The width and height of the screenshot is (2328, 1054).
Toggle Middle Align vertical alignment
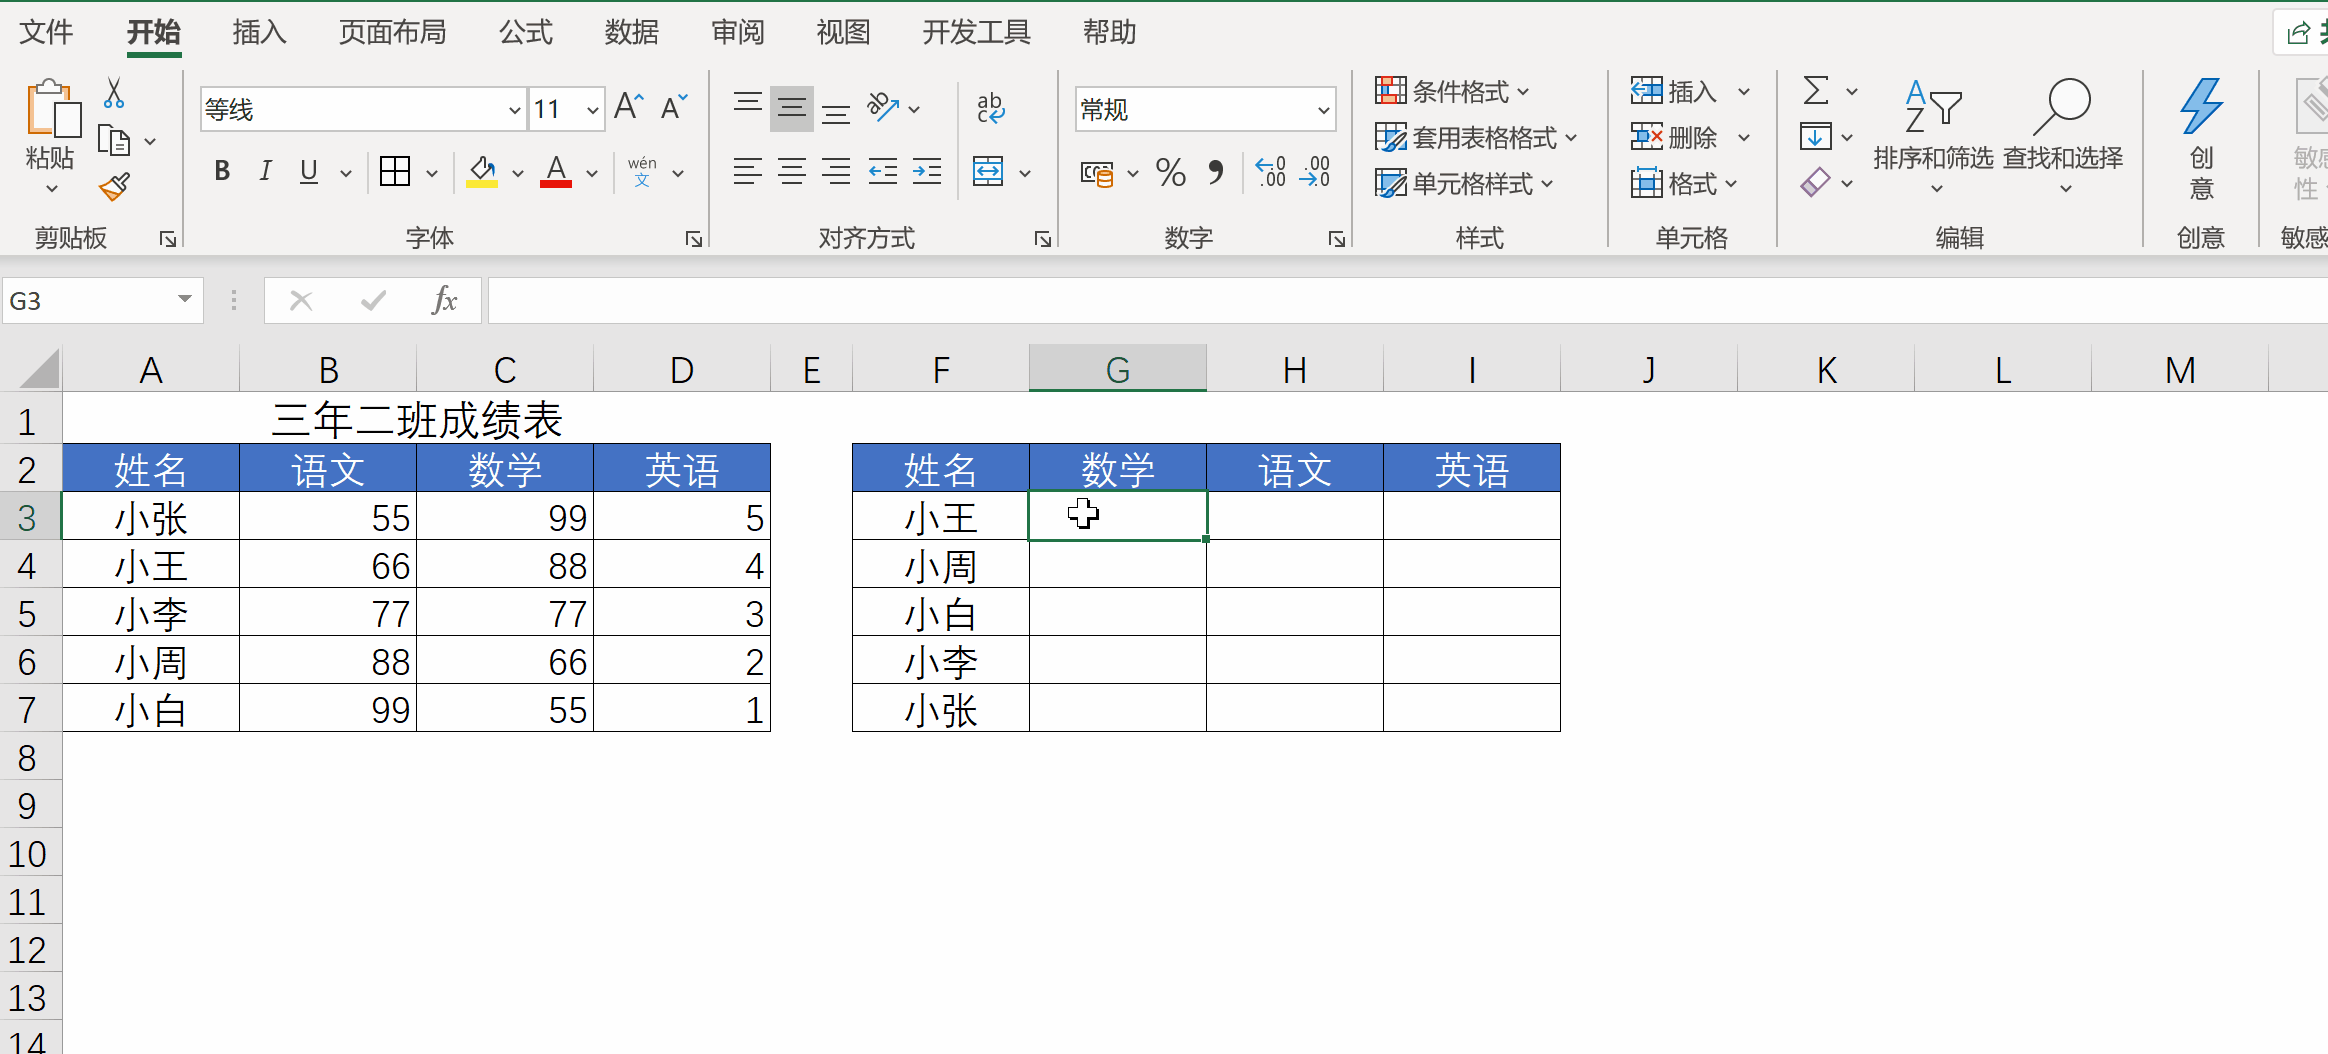pyautogui.click(x=792, y=108)
